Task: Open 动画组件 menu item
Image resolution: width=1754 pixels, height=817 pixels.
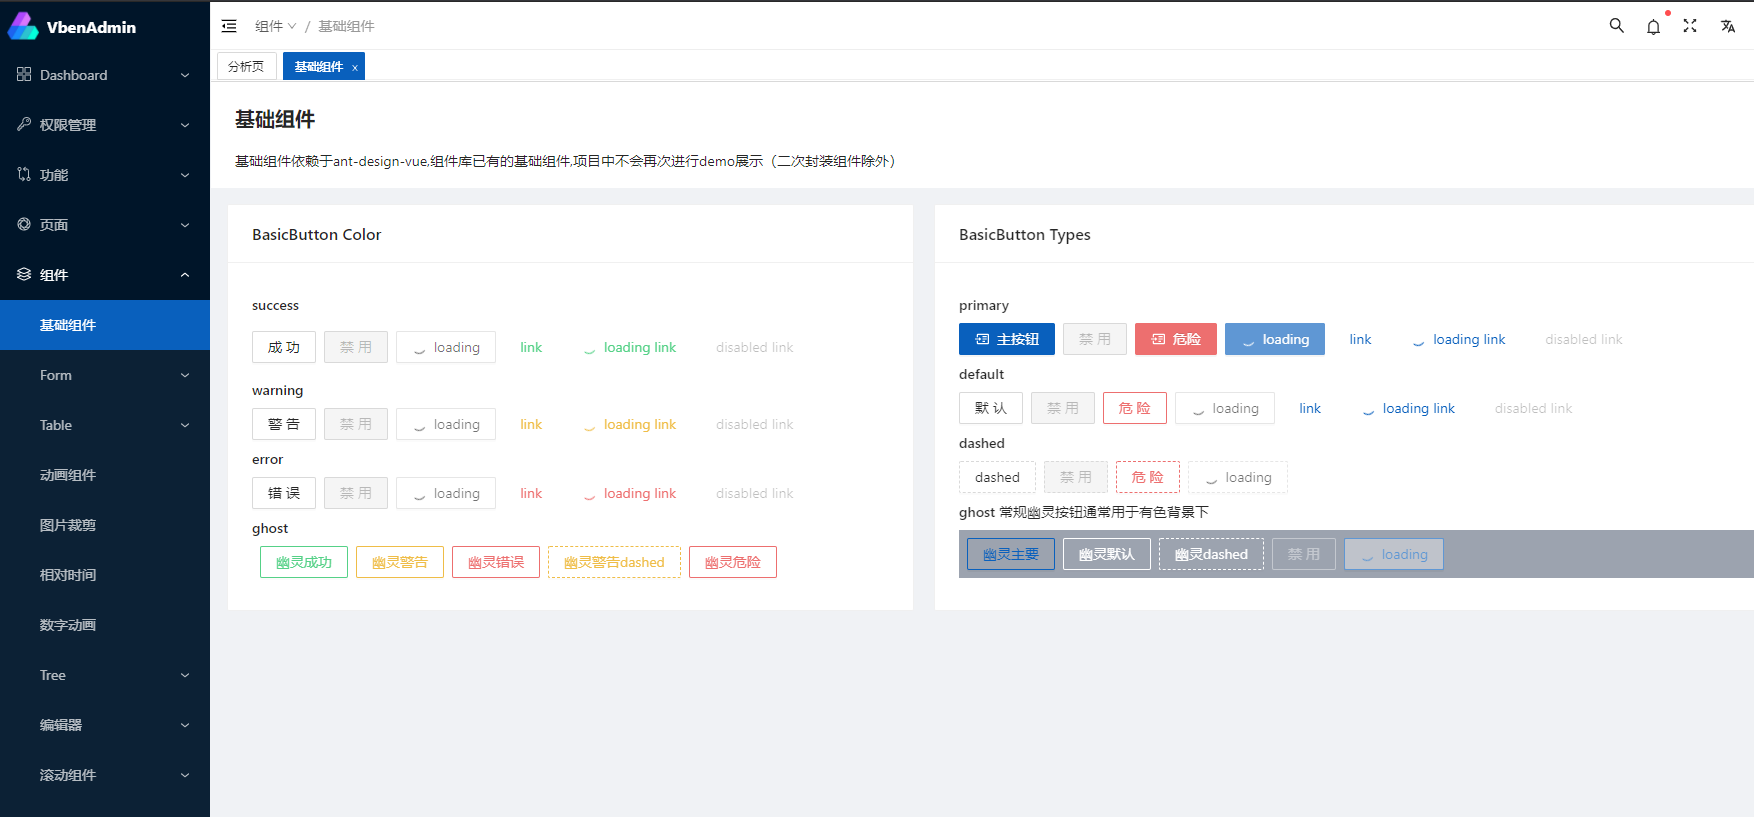Action: click(105, 475)
